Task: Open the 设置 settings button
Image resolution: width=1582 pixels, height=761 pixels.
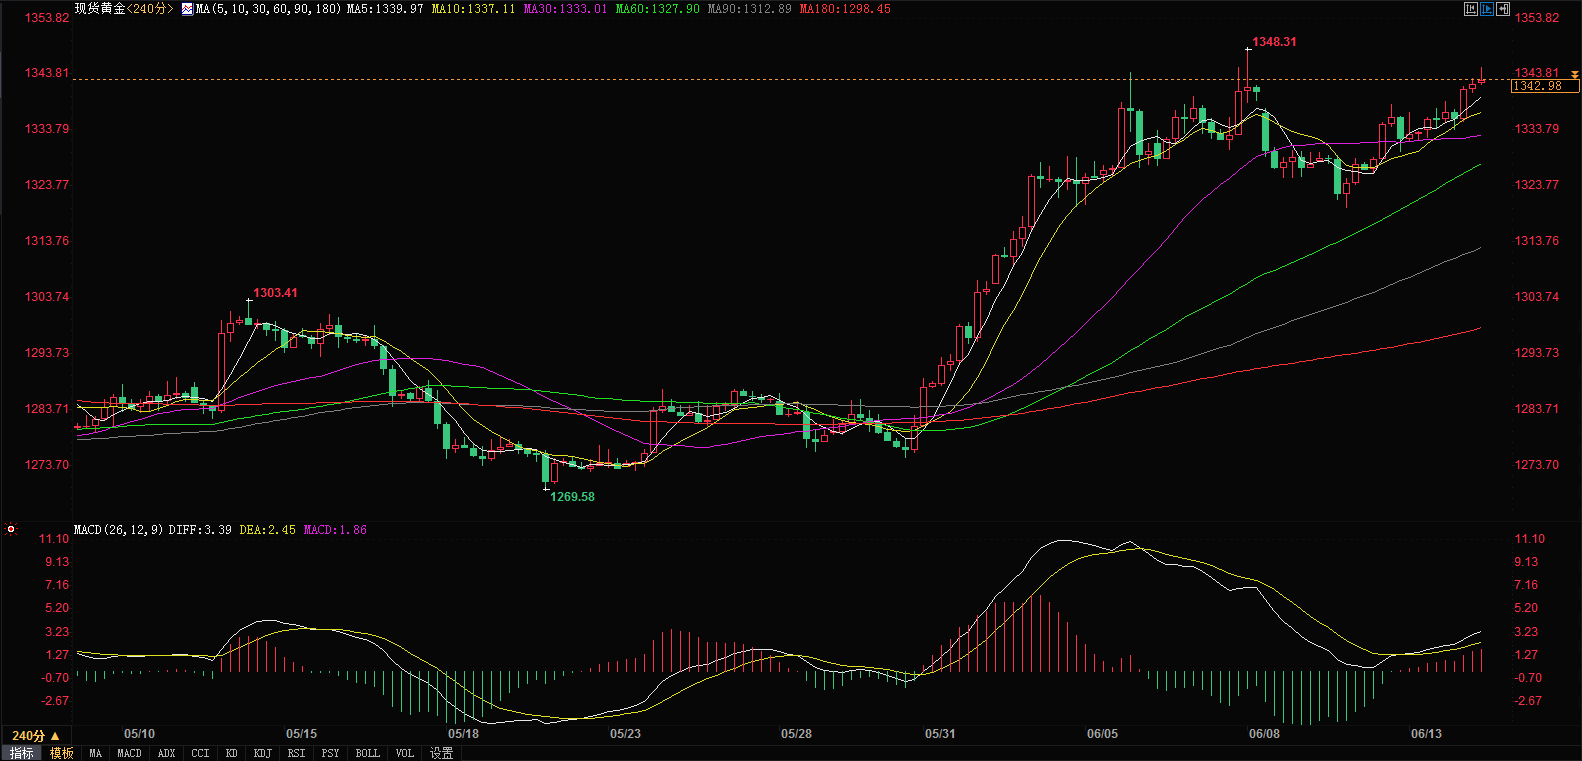Action: pos(442,753)
